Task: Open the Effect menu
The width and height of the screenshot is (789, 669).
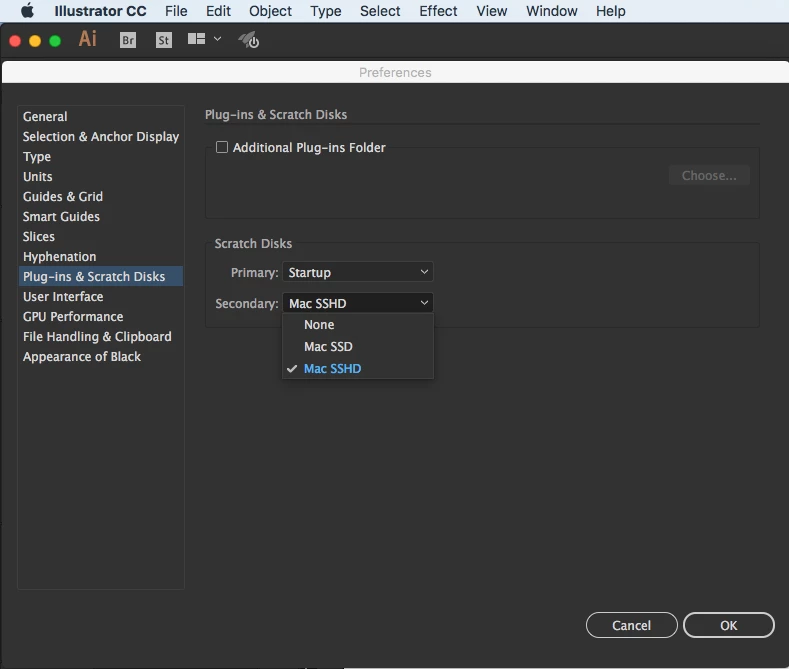Action: pyautogui.click(x=438, y=11)
